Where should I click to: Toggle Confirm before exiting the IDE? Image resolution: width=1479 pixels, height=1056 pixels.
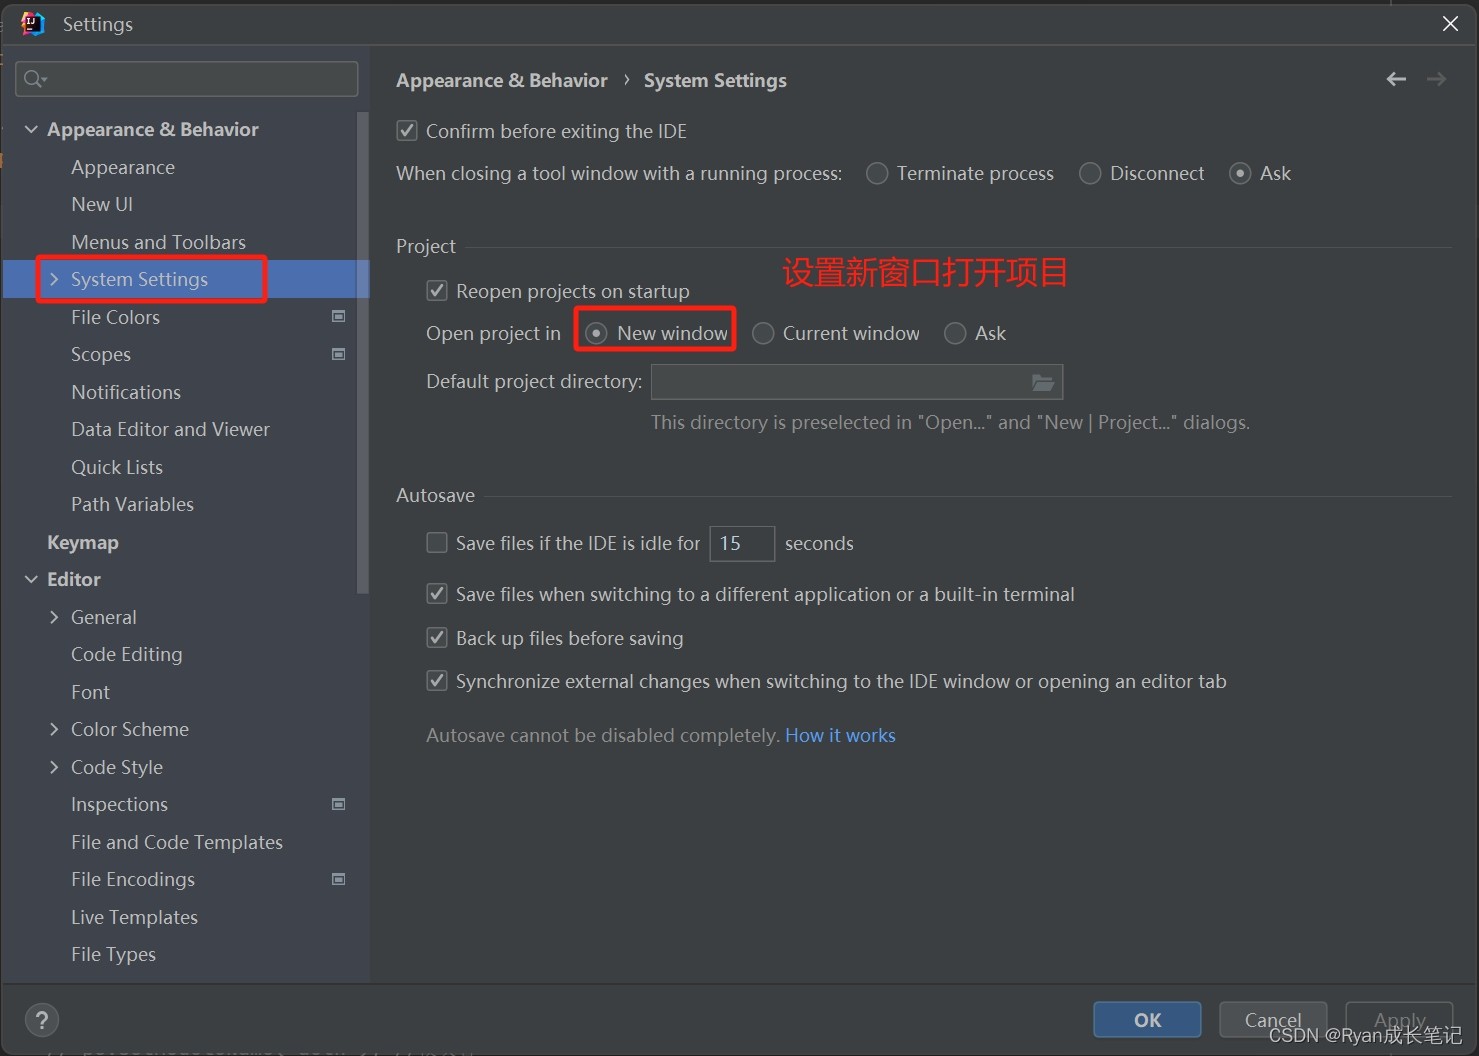tap(407, 131)
